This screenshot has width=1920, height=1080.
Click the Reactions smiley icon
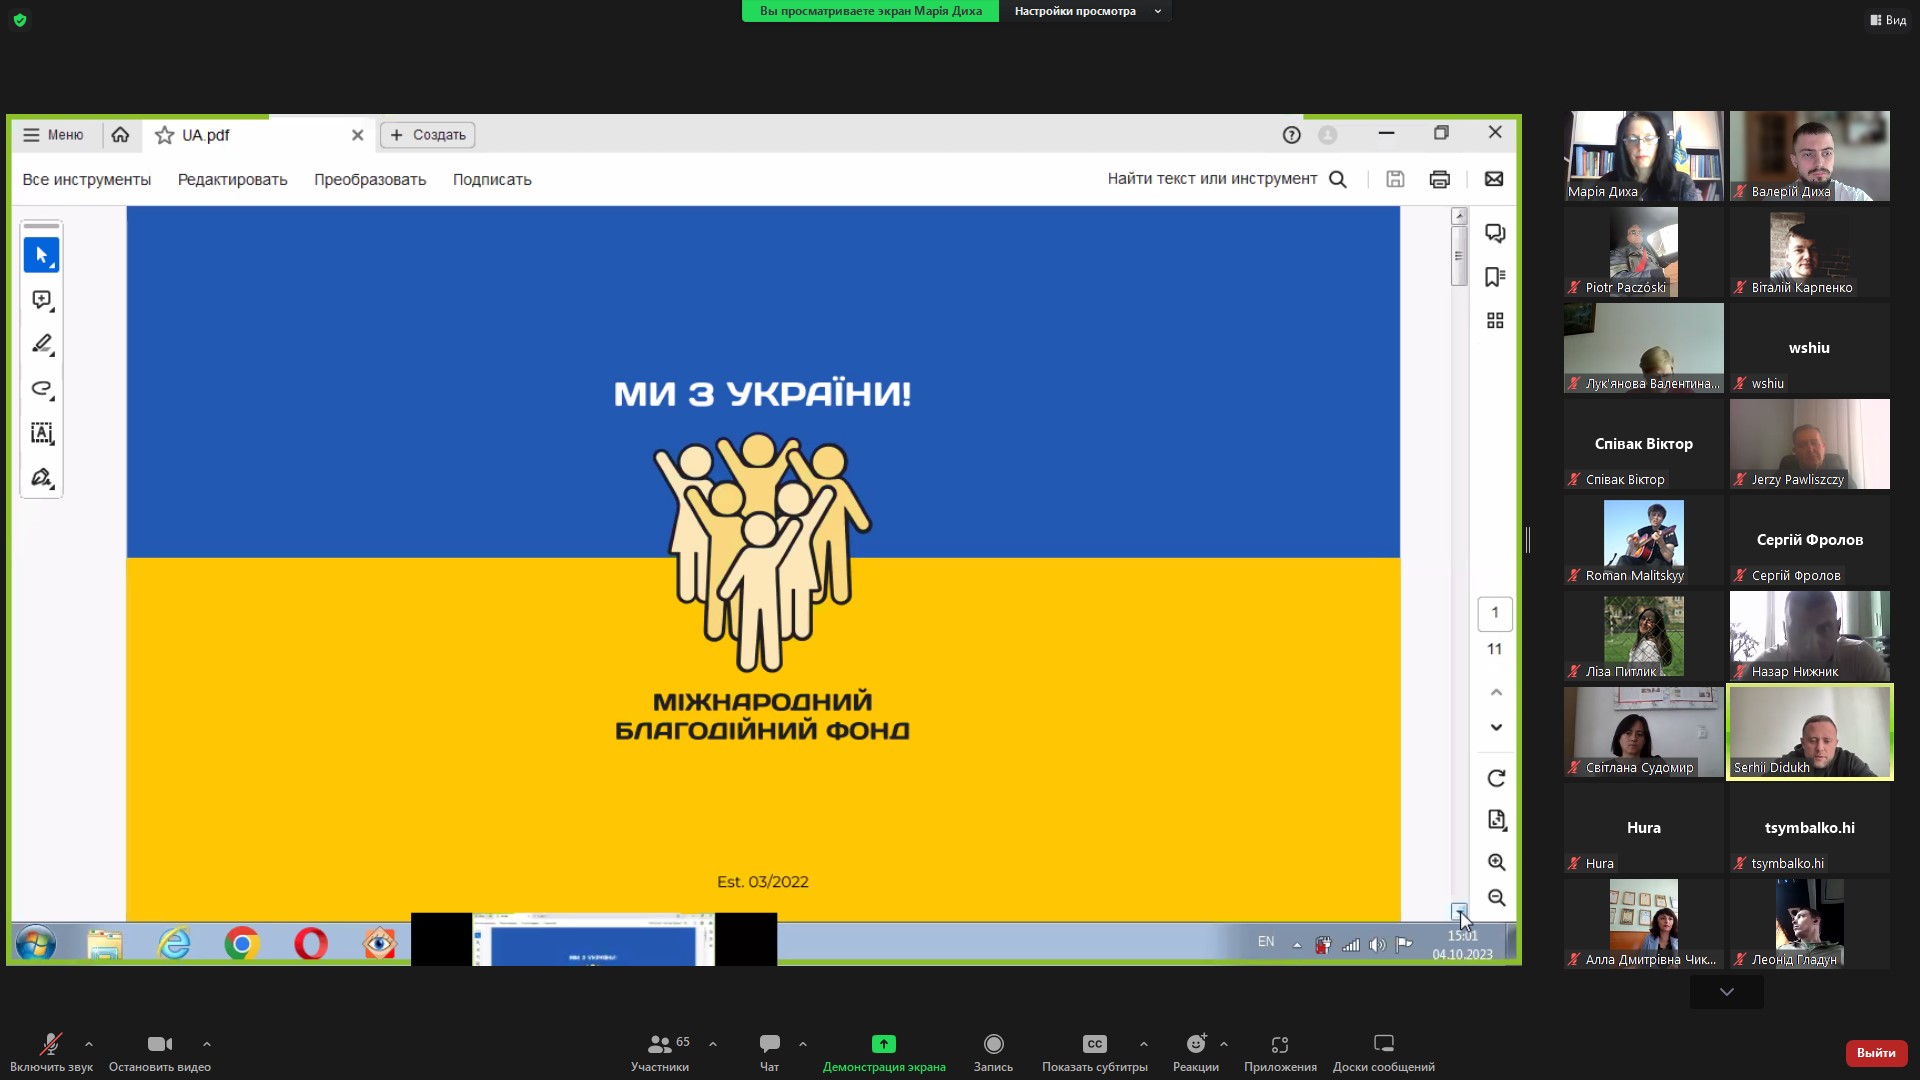pyautogui.click(x=1195, y=1044)
